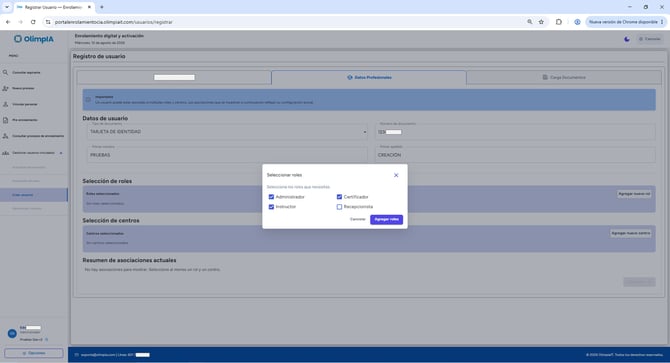Open the Chrome tab search dropdown
This screenshot has width=670, height=363.
click(7, 7)
